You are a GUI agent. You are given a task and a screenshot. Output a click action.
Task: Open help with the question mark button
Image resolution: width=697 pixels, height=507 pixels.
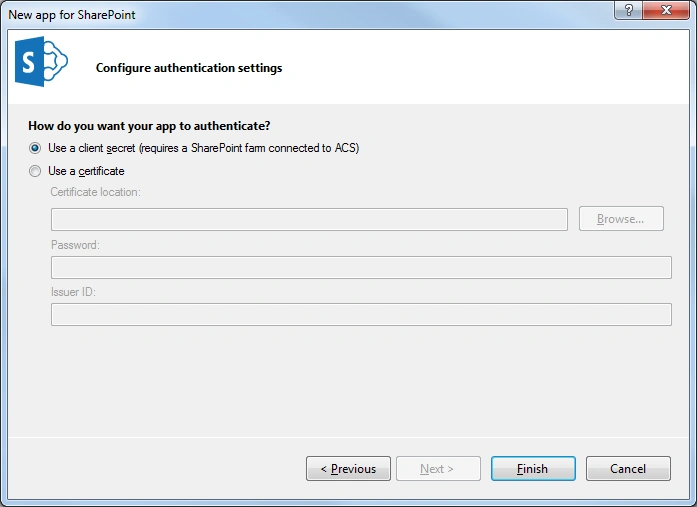(628, 10)
